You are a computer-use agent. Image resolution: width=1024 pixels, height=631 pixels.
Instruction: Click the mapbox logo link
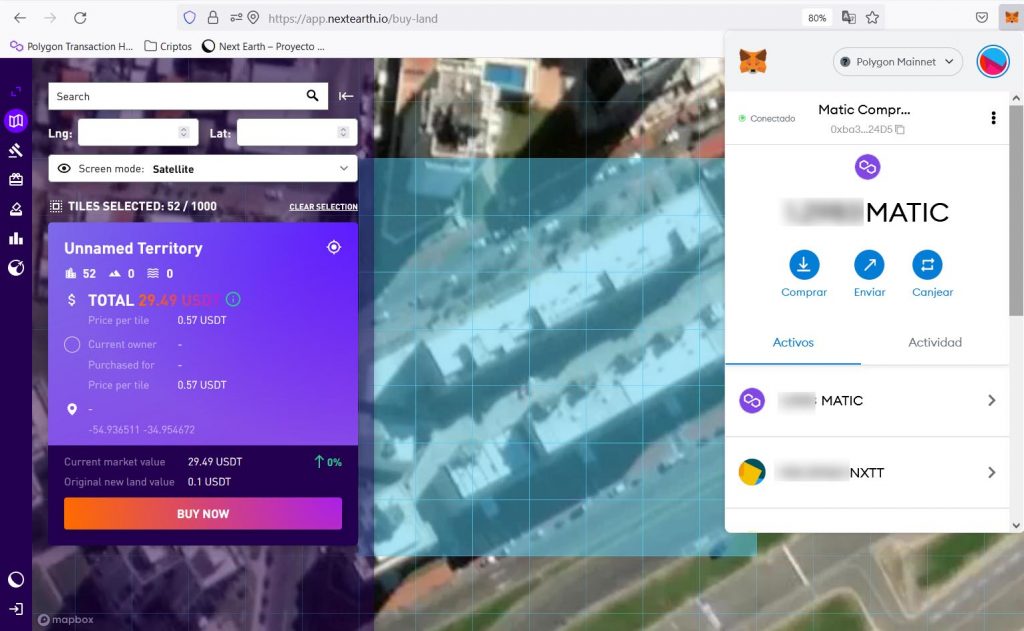click(x=66, y=619)
